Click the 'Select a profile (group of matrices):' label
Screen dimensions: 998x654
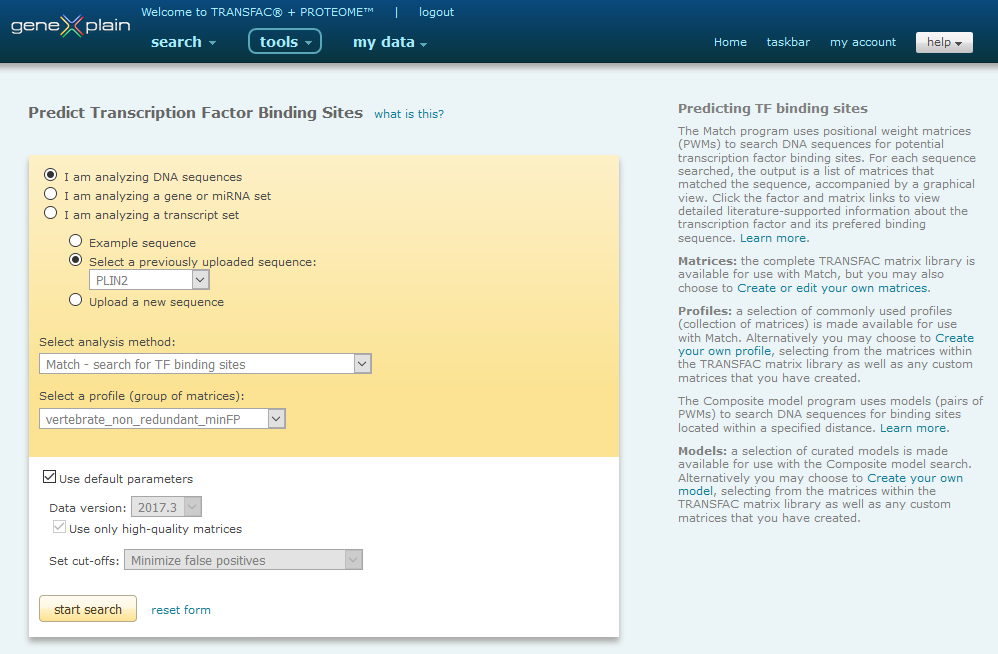[x=141, y=396]
